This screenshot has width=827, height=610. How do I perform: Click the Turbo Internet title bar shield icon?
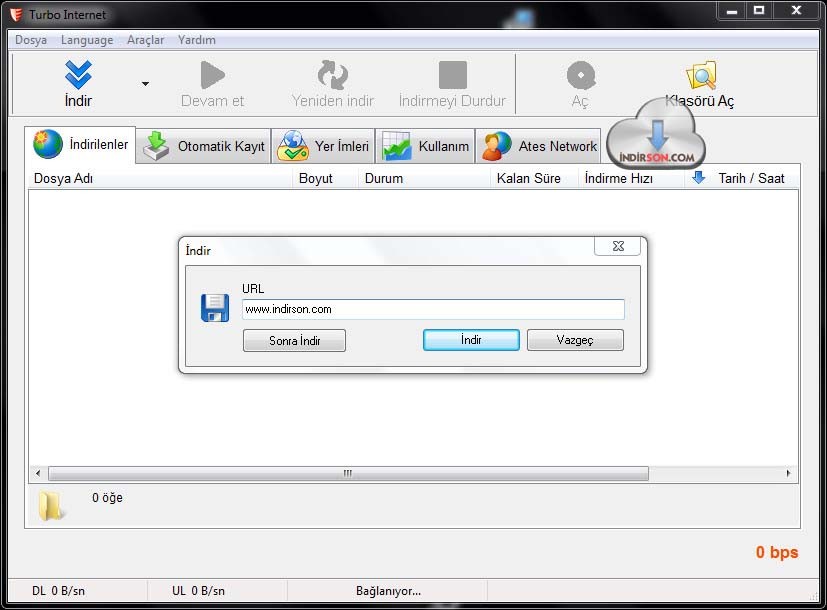click(x=16, y=15)
